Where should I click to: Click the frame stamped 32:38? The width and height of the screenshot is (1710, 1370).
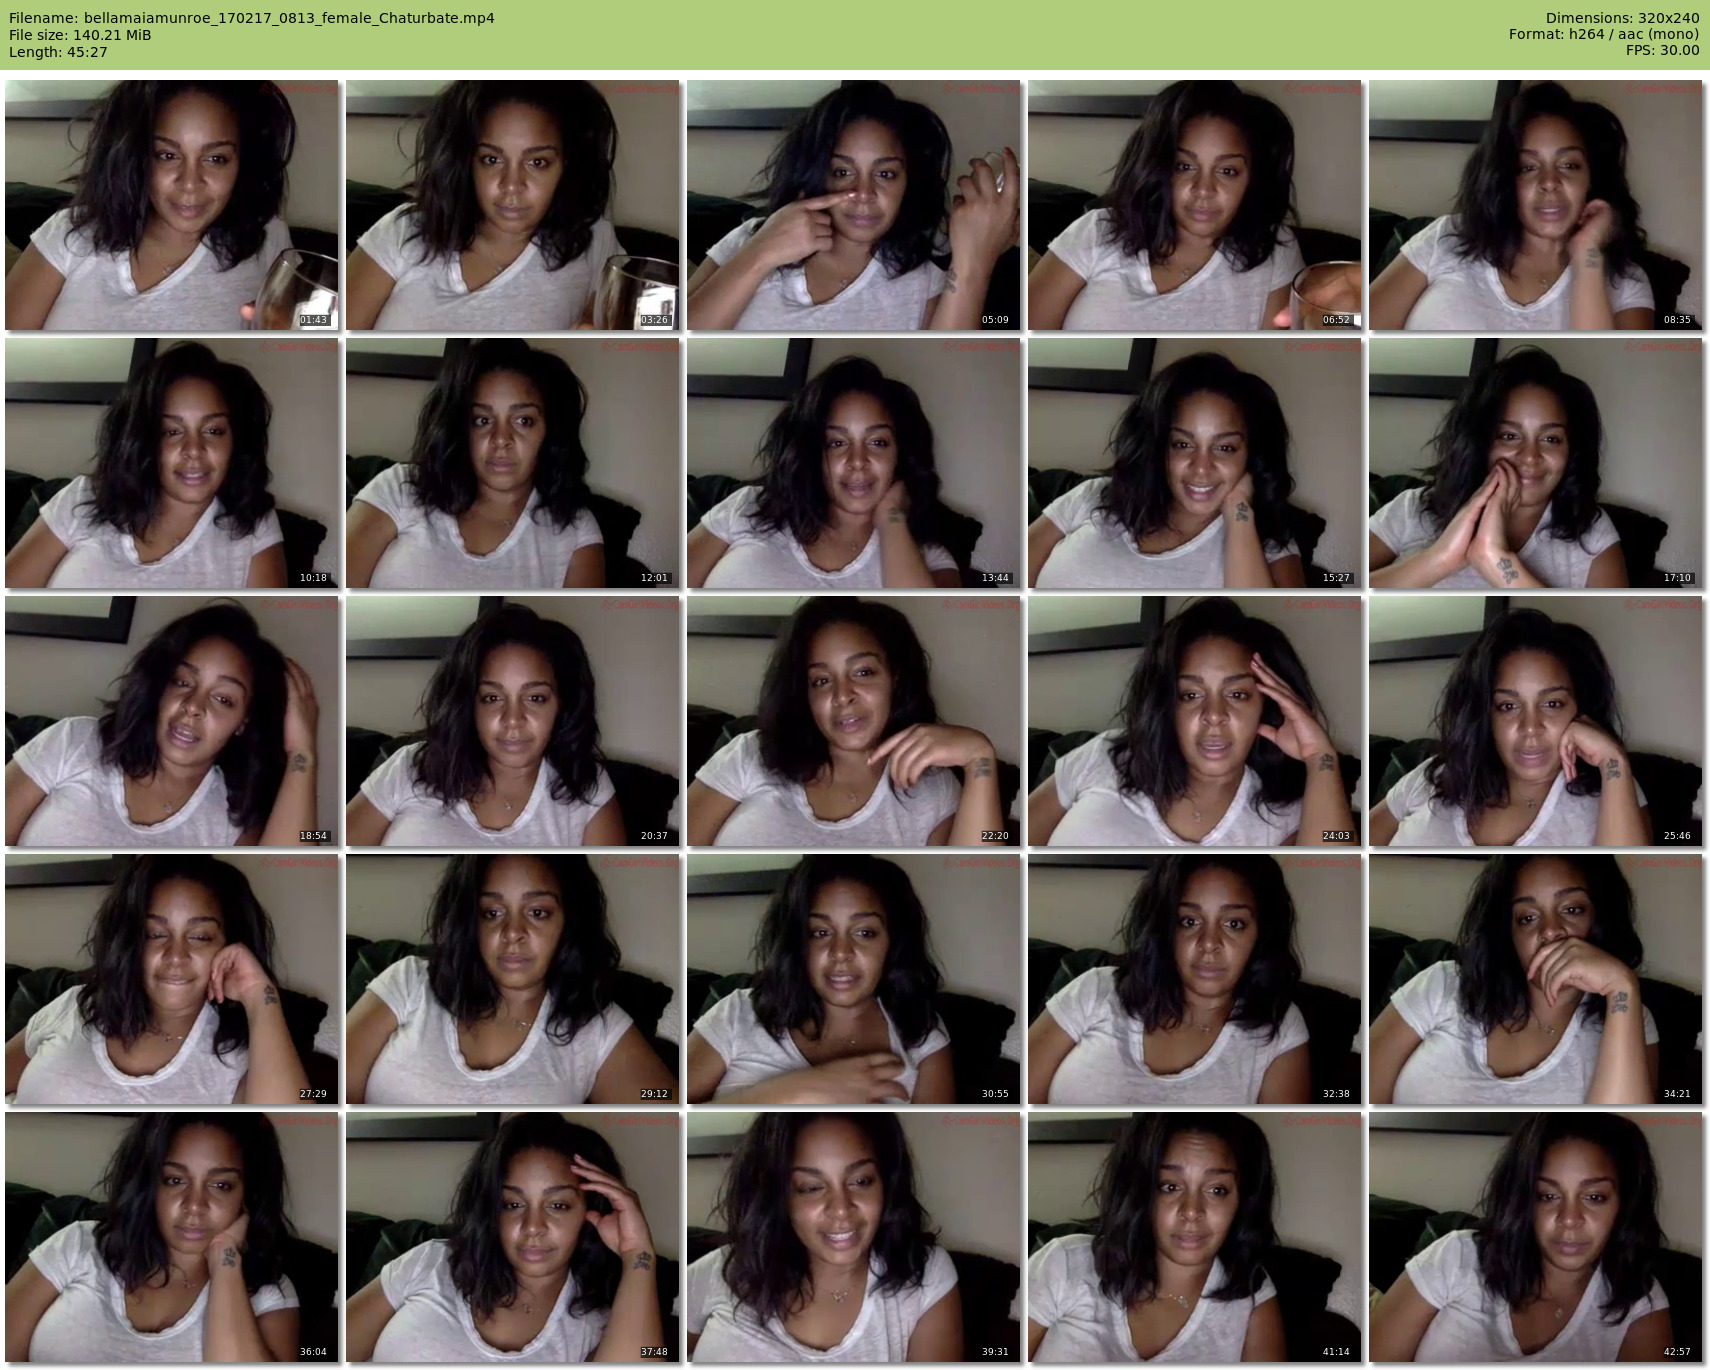[x=1195, y=979]
